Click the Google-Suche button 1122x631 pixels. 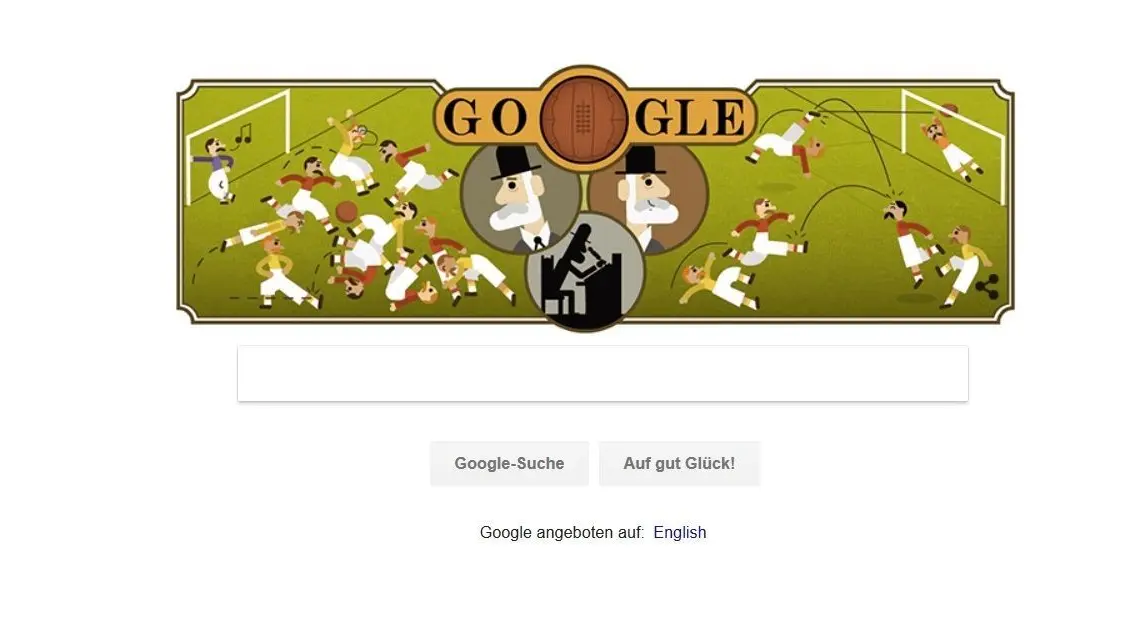tap(509, 464)
